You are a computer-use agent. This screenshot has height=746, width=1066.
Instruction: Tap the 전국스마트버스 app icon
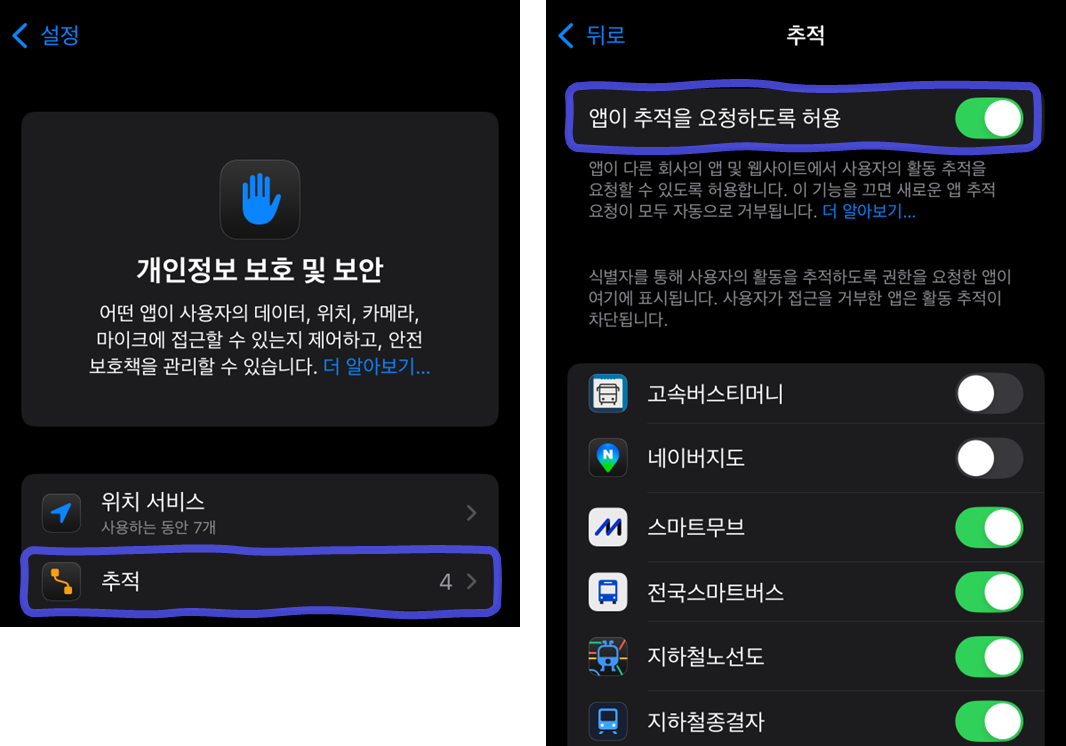click(608, 592)
